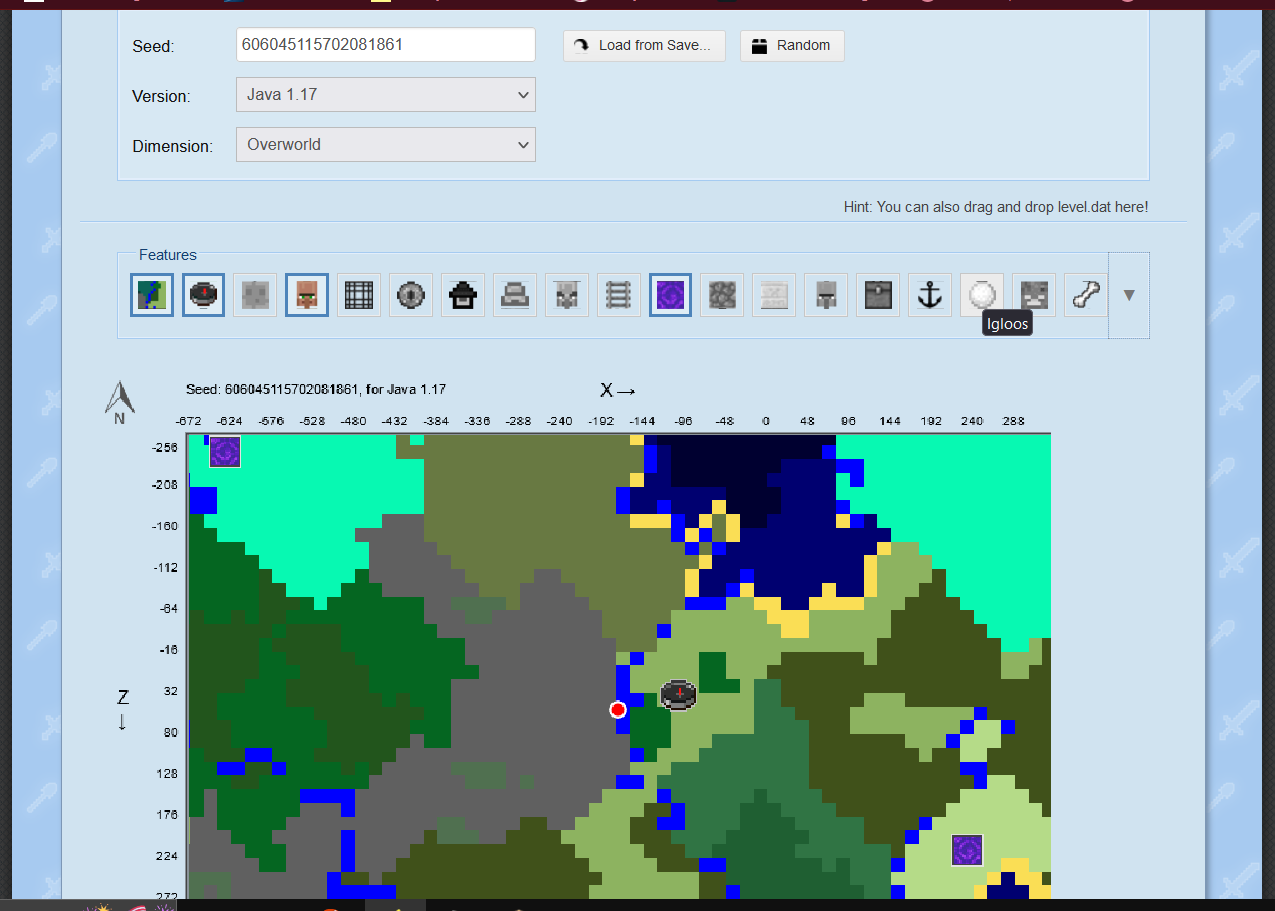1275x911 pixels.
Task: Click the X axis label 288
Action: pos(1014,422)
